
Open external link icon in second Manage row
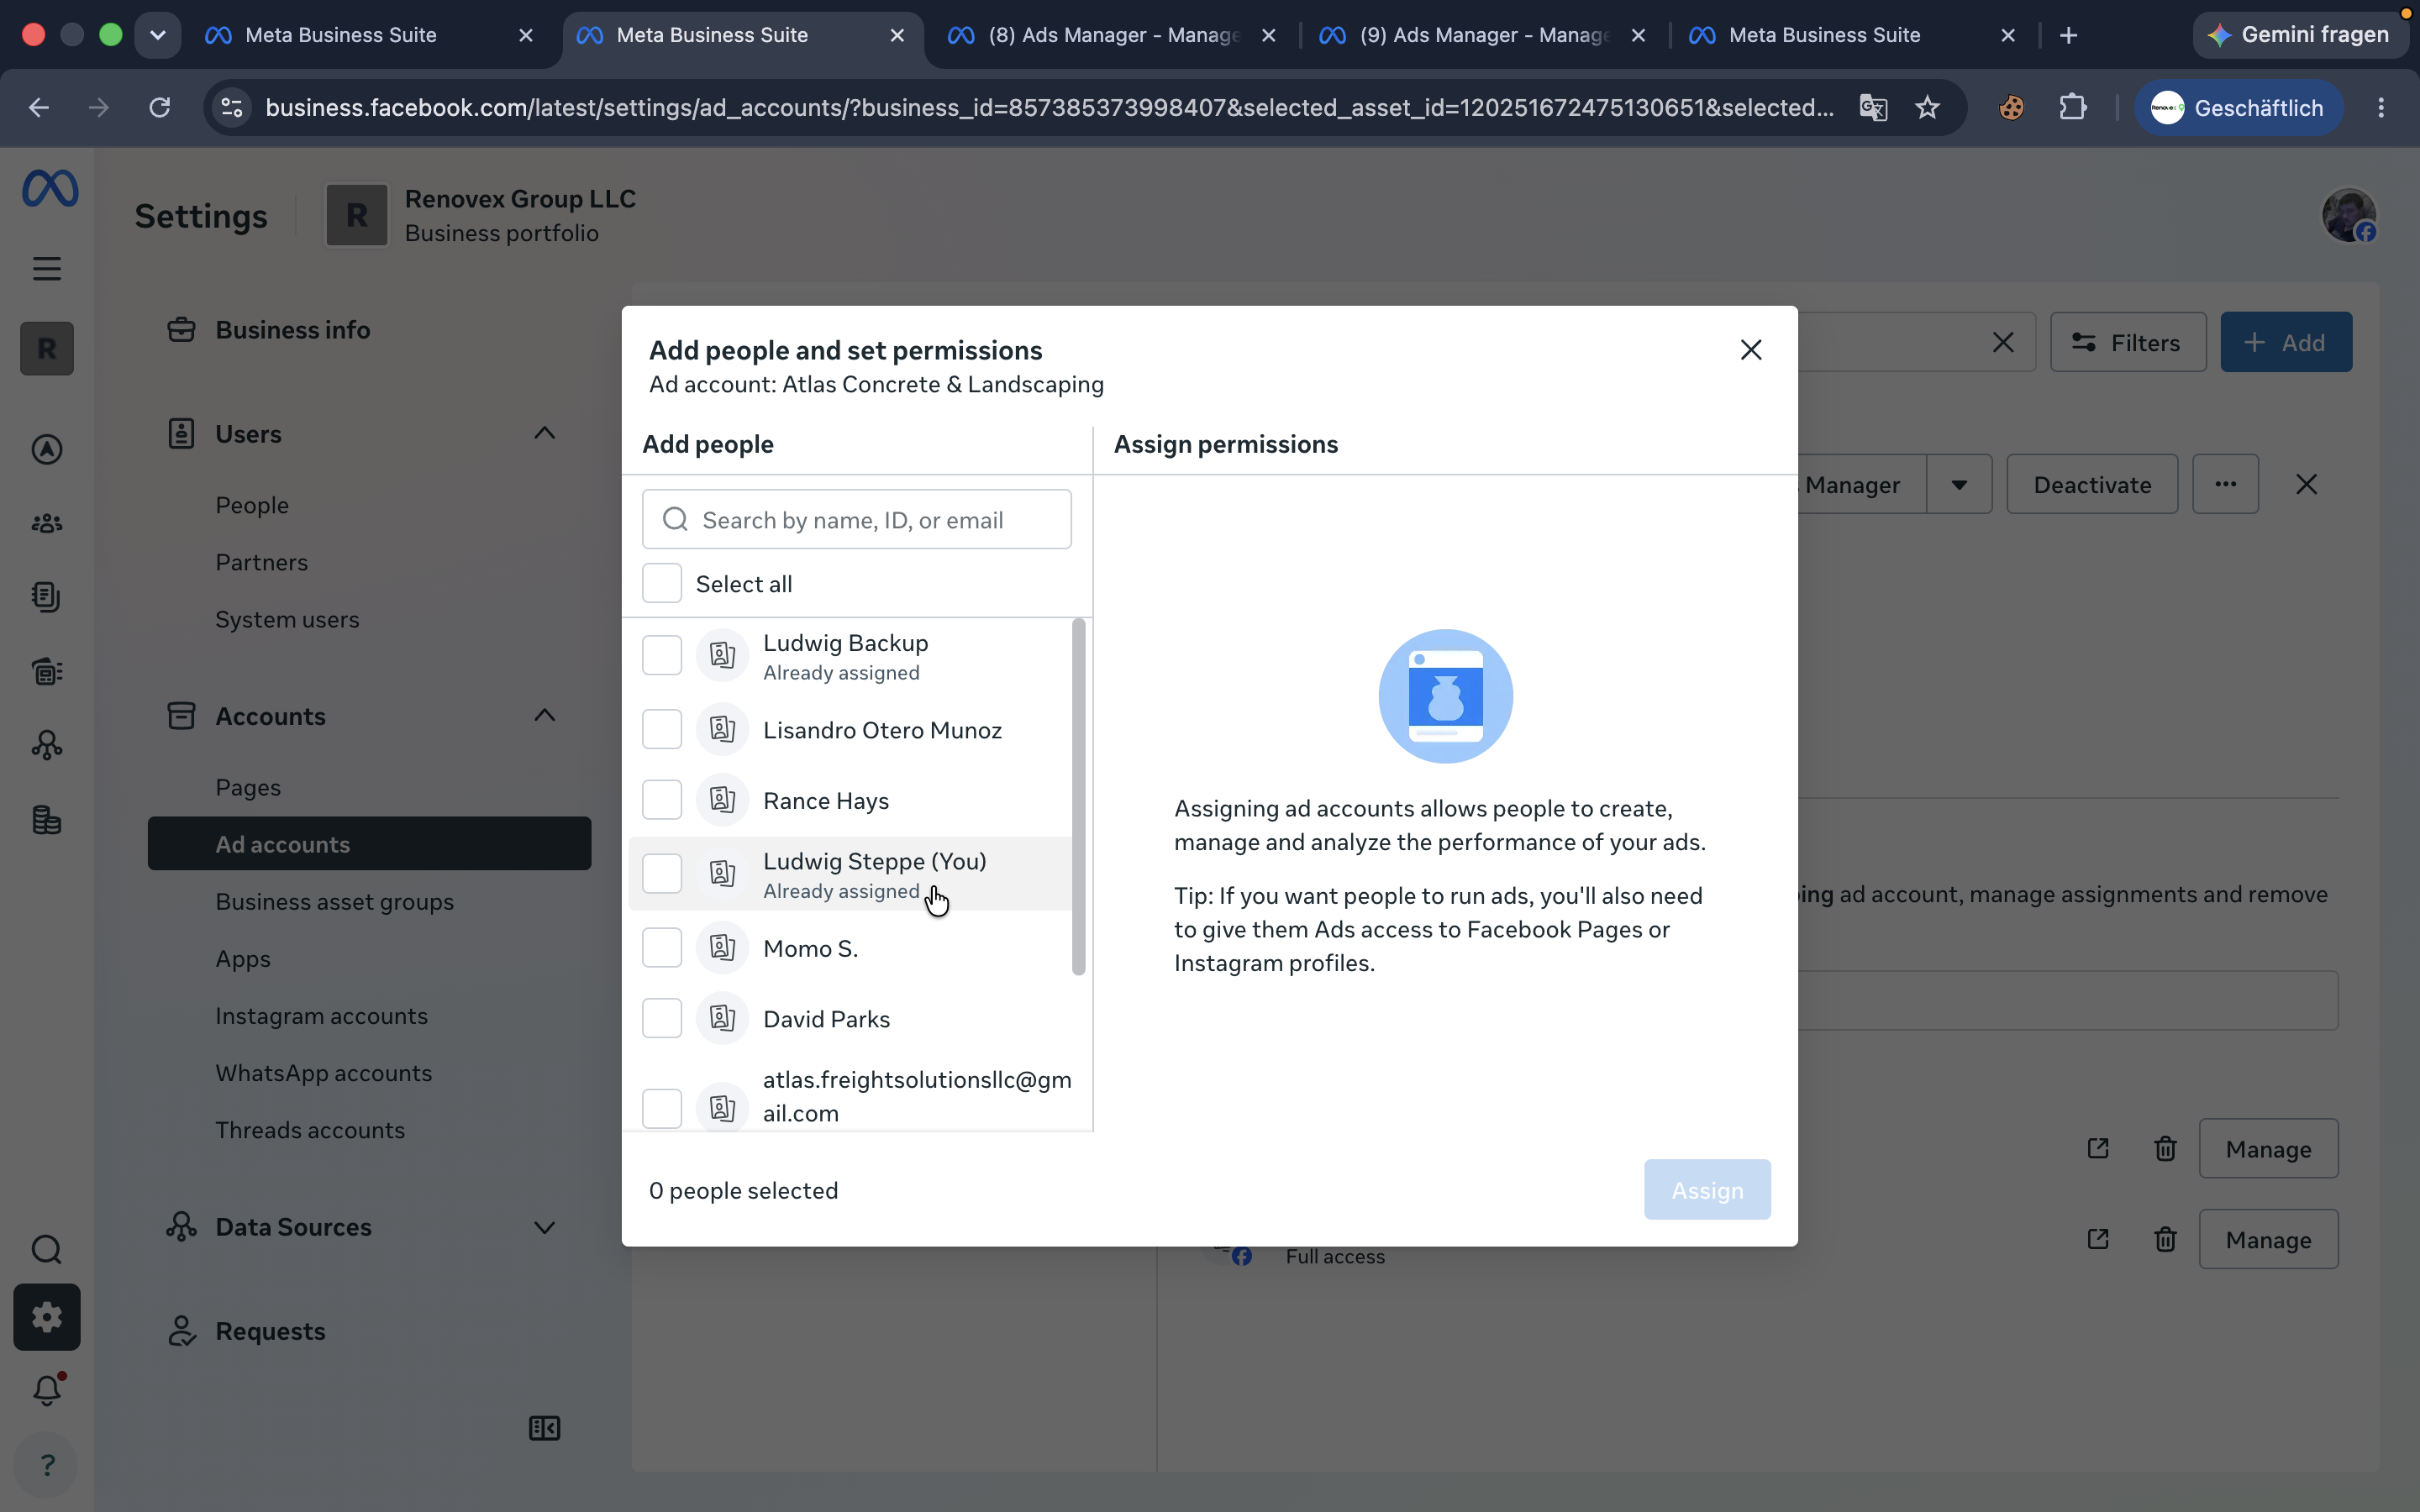tap(2098, 1240)
